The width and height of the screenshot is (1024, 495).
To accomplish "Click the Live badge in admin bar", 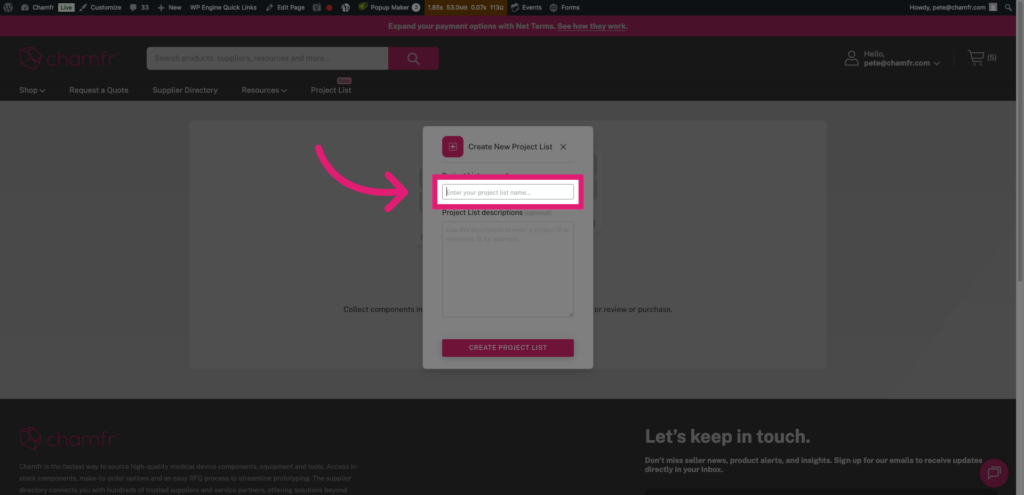I will click(66, 7).
